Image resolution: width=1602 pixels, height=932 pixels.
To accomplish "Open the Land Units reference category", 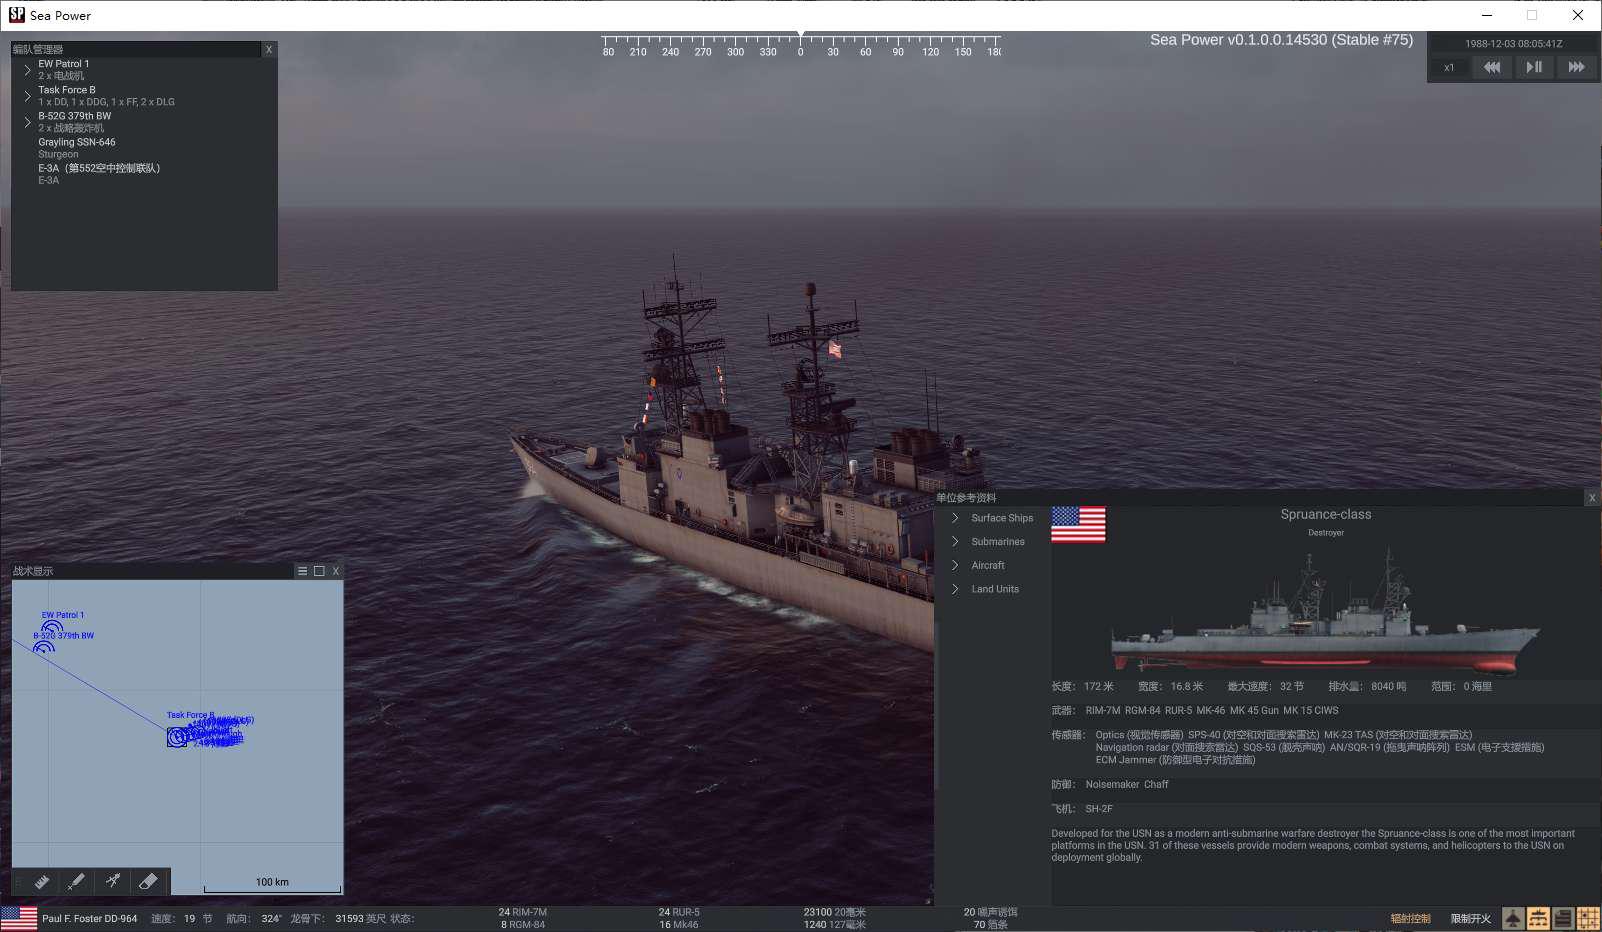I will [994, 589].
